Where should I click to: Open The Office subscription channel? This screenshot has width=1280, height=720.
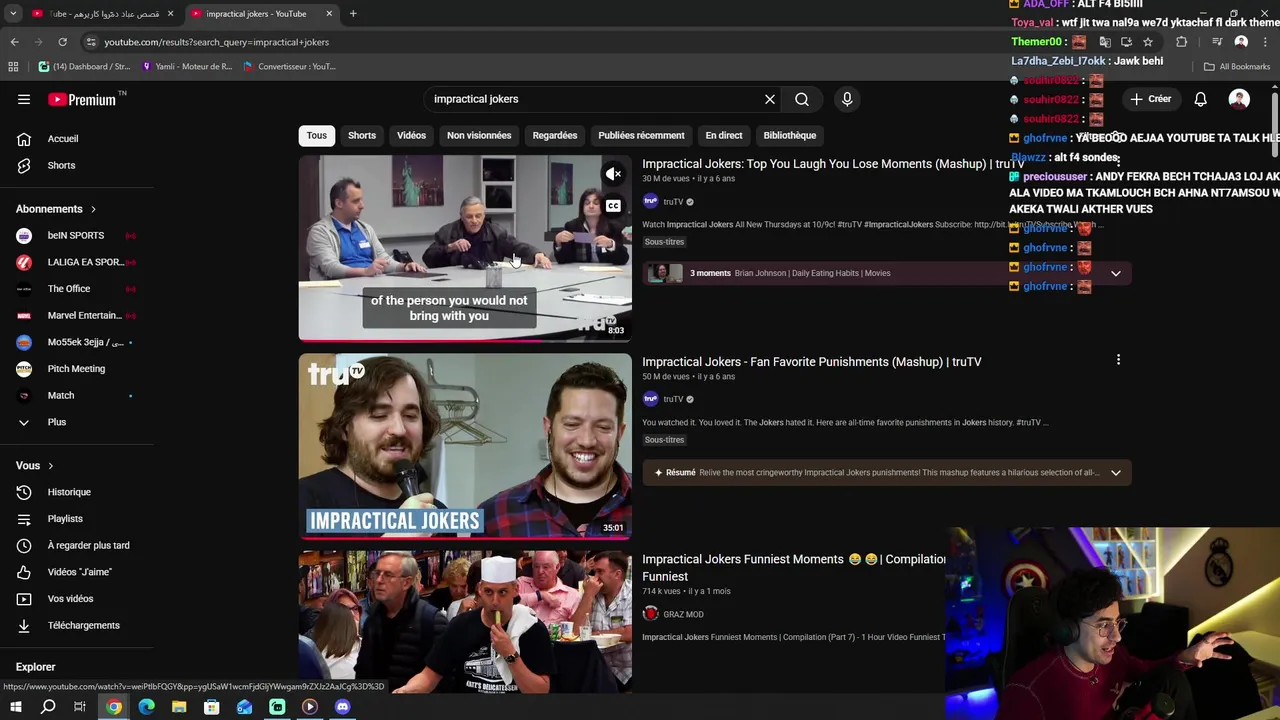(x=76, y=288)
